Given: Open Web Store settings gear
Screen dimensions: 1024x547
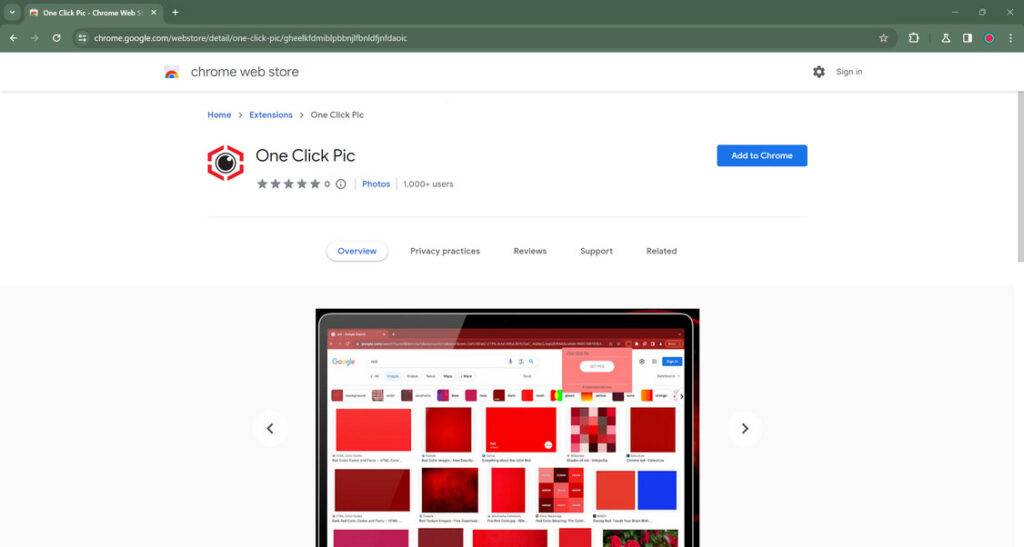Looking at the screenshot, I should pyautogui.click(x=818, y=72).
